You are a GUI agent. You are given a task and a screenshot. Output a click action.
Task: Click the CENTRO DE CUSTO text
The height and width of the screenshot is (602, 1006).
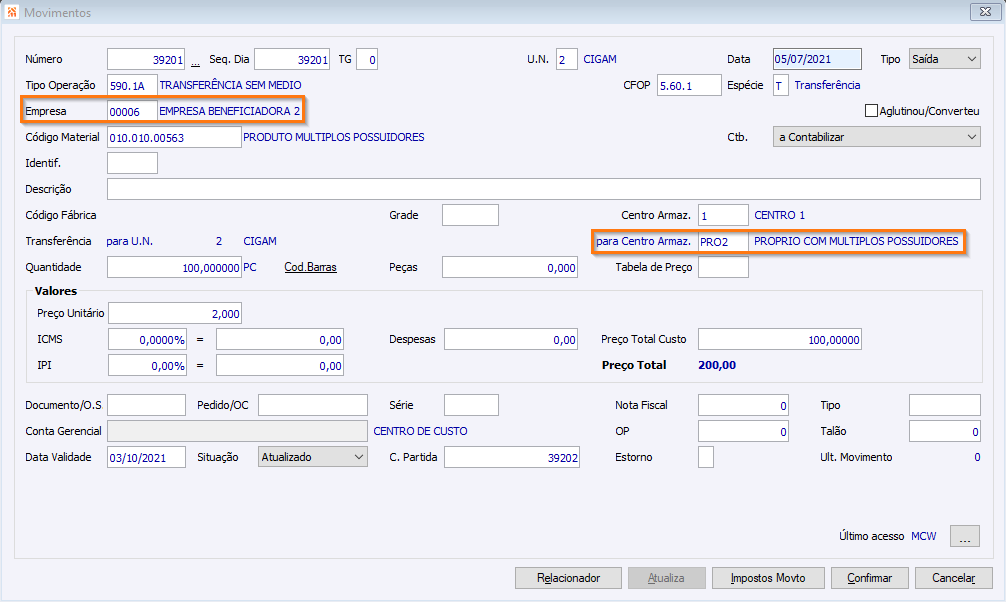(420, 431)
